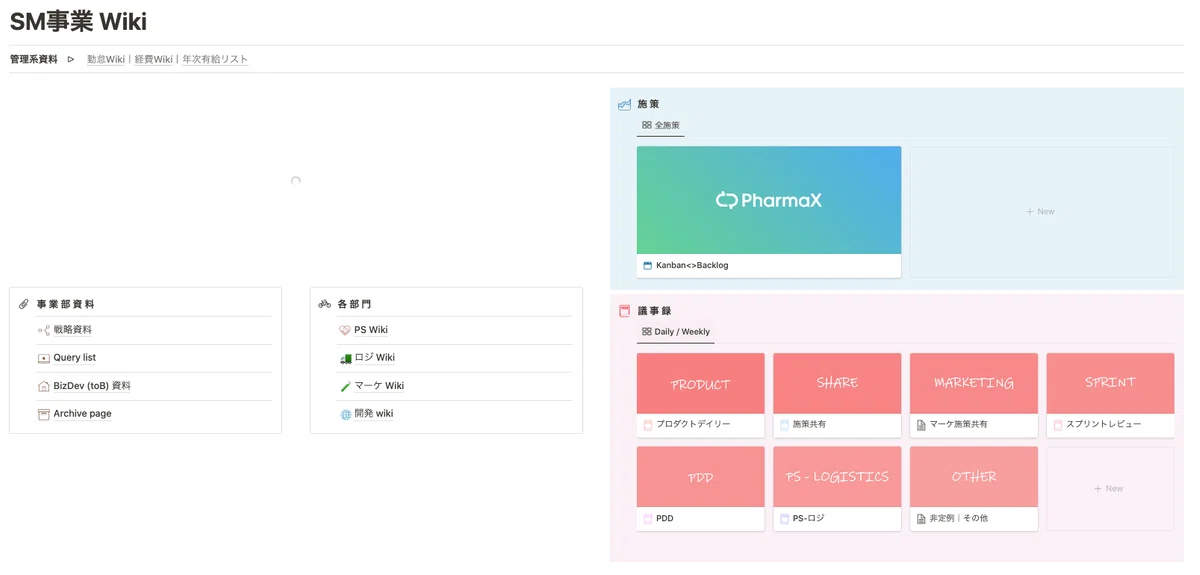Open the PS Wiki page
The height and width of the screenshot is (575, 1200).
(371, 330)
